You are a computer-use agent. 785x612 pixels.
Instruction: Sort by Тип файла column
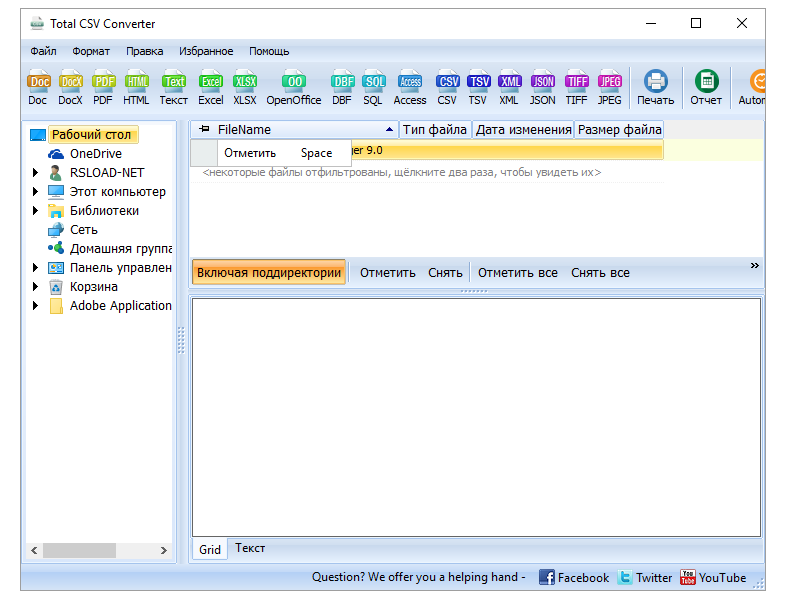pos(435,130)
